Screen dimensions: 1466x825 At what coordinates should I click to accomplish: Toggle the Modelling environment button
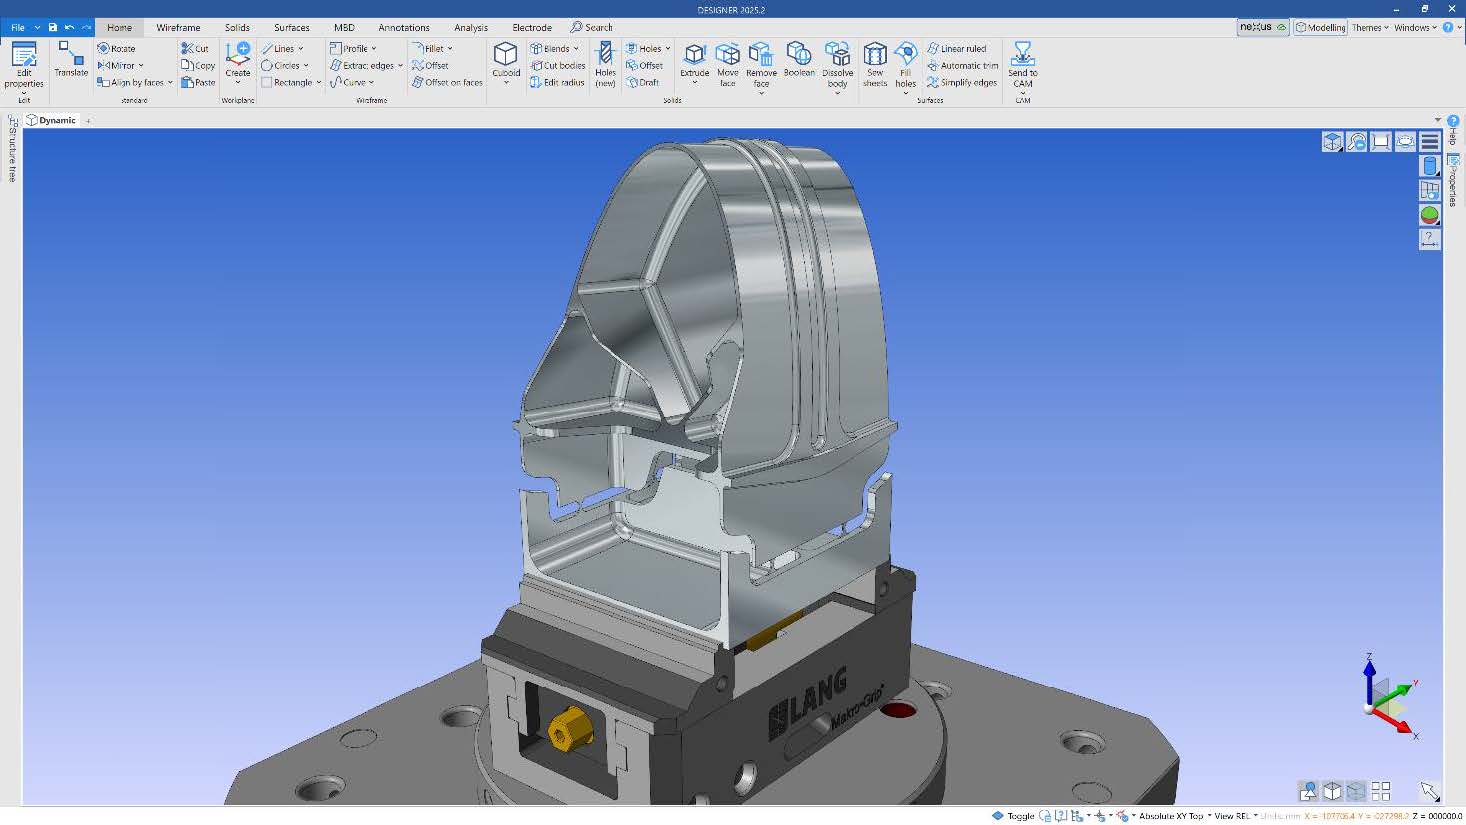pyautogui.click(x=1320, y=27)
